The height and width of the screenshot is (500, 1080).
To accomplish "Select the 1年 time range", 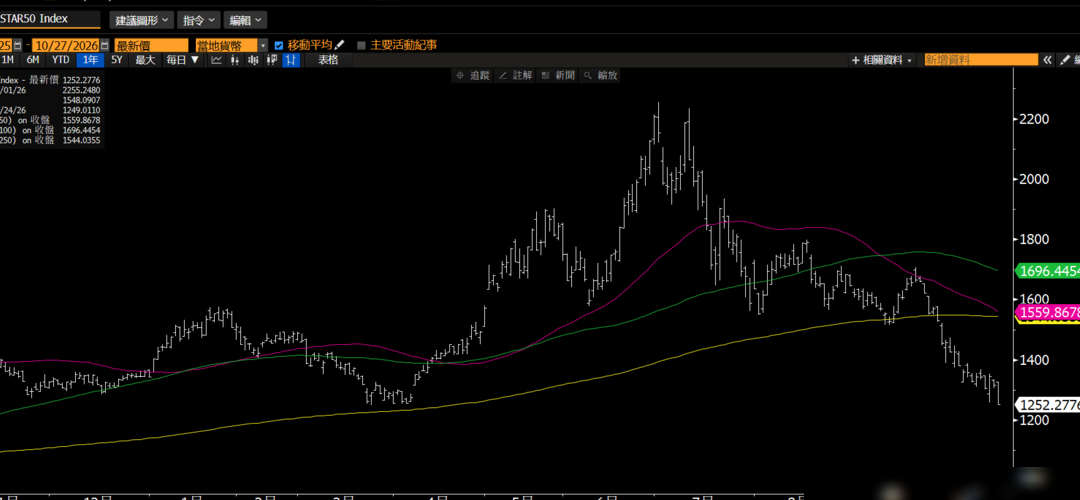I will tap(90, 60).
